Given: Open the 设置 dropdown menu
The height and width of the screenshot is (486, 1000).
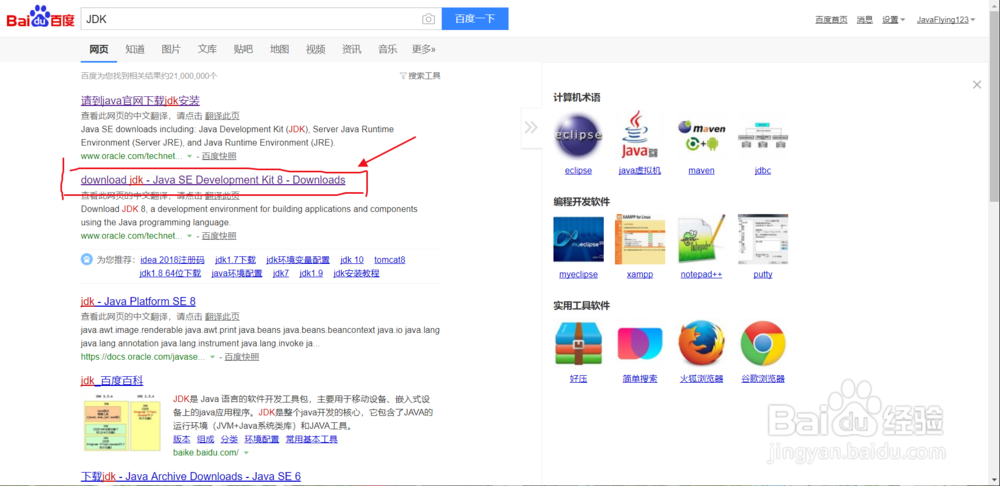Looking at the screenshot, I should [893, 20].
